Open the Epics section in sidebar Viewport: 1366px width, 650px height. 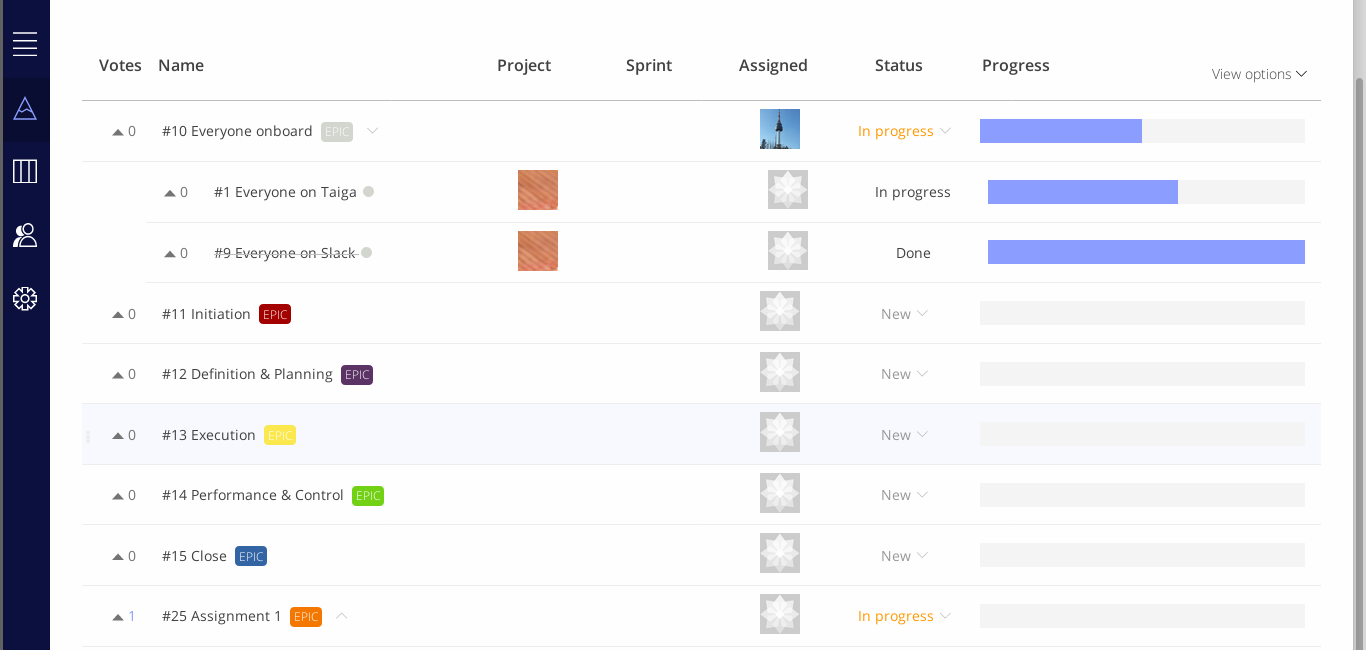pos(25,109)
